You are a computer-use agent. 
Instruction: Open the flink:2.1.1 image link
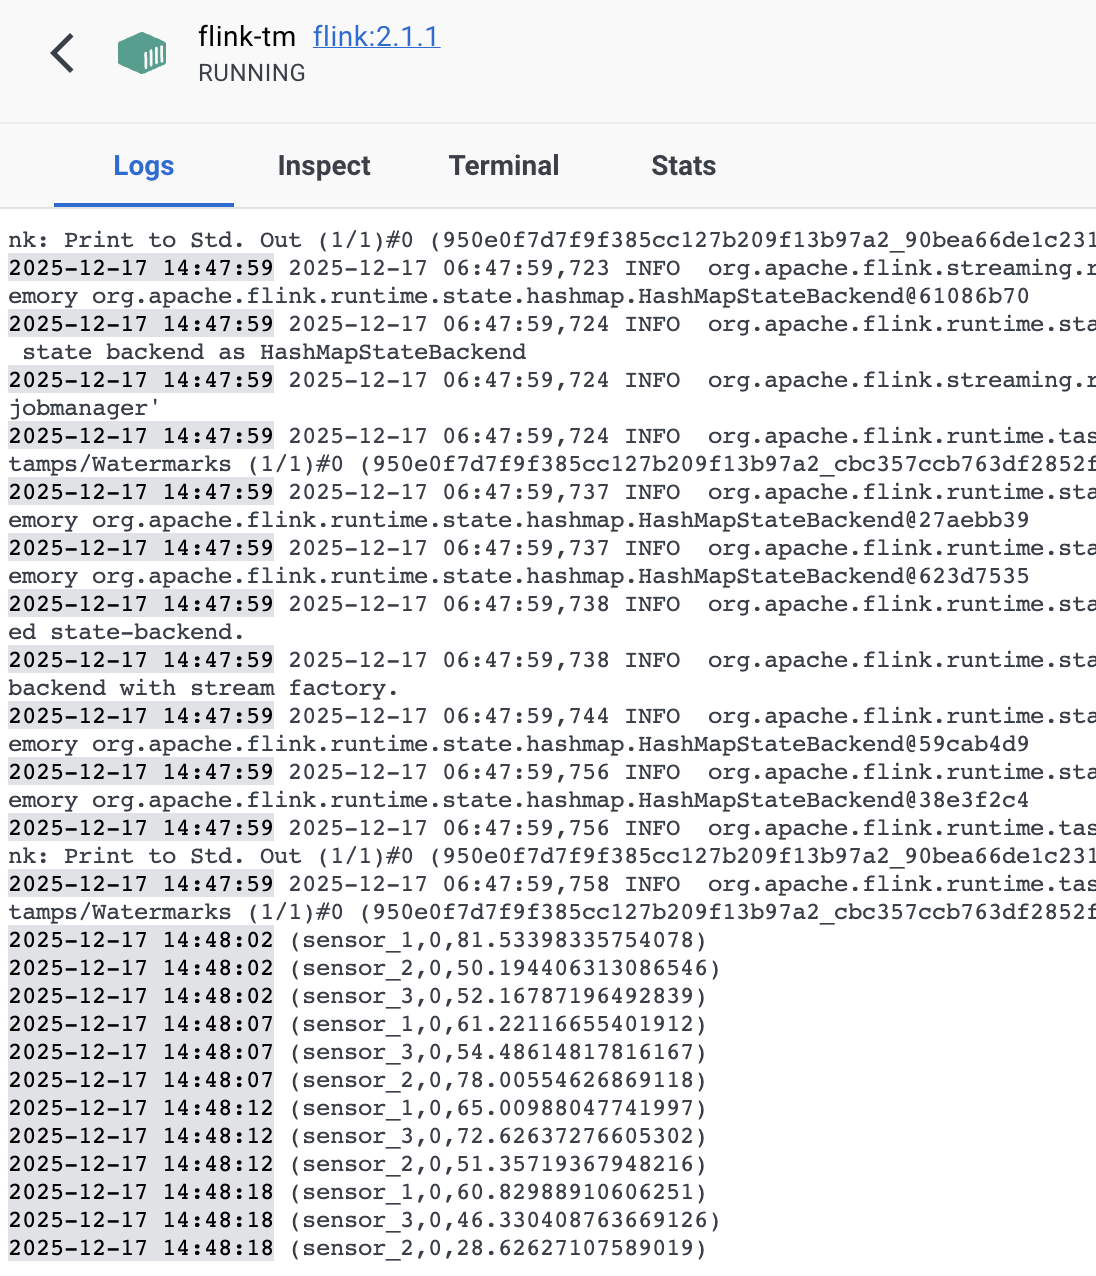pos(376,37)
